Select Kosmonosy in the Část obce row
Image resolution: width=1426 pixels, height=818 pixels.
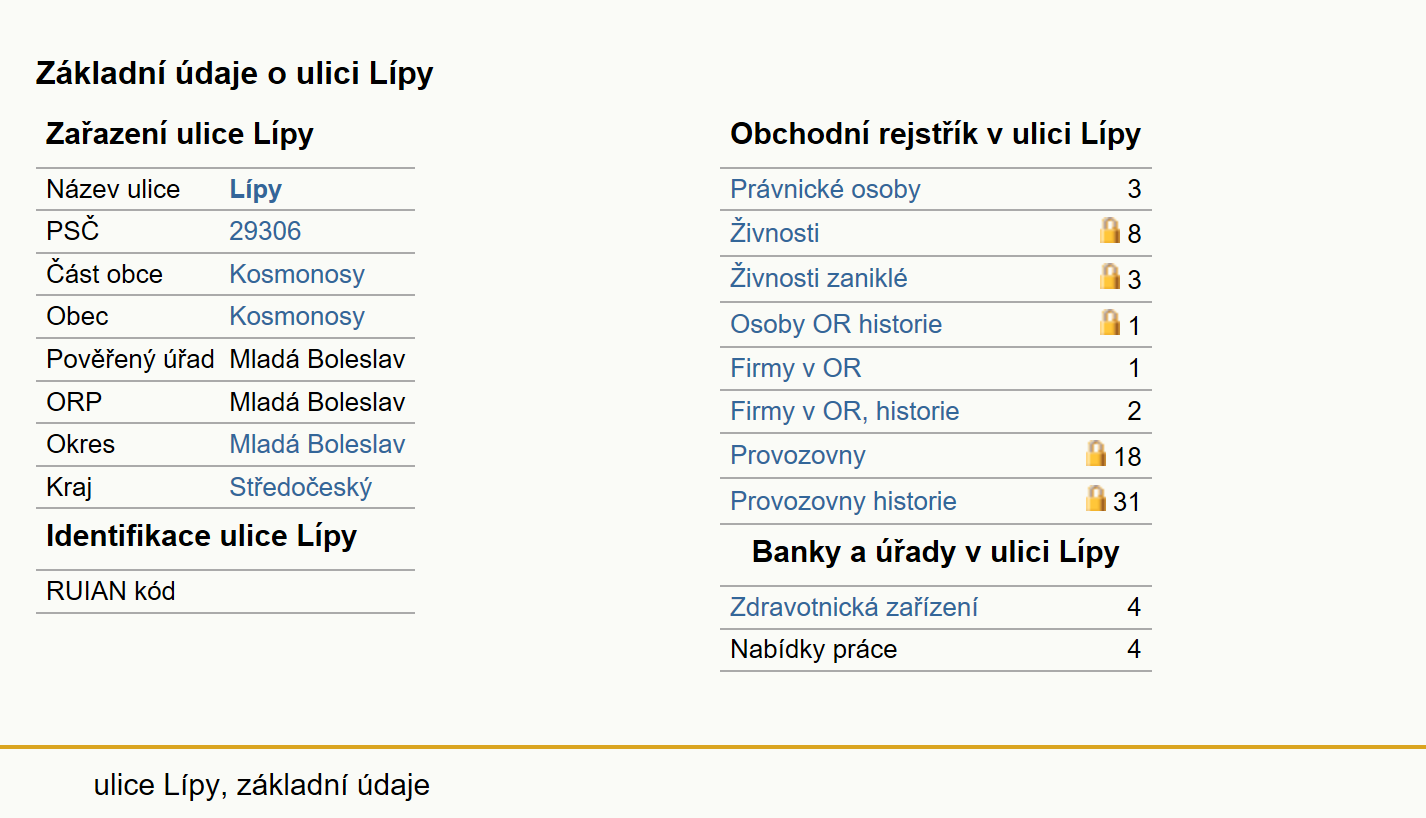click(x=297, y=274)
